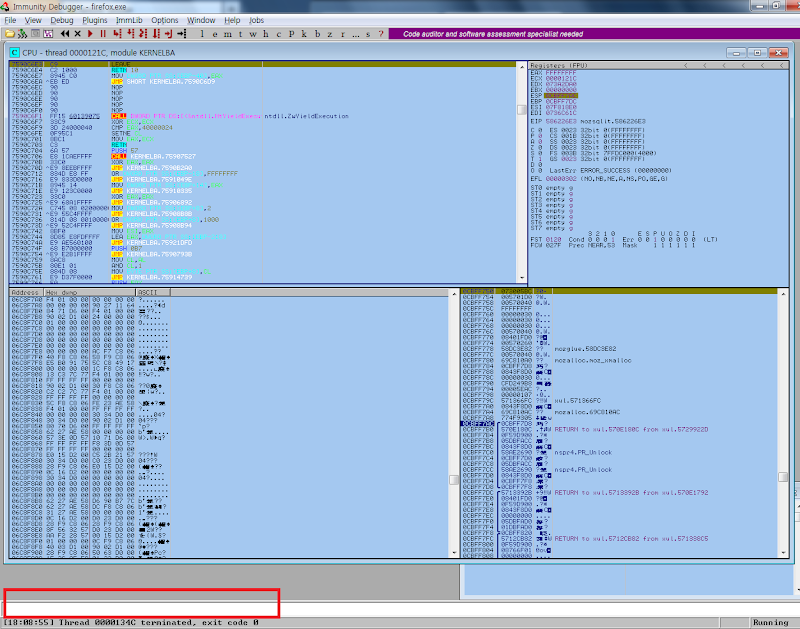Open the ImmLib menu
Screen dimensions: 800x629
pyautogui.click(x=130, y=19)
